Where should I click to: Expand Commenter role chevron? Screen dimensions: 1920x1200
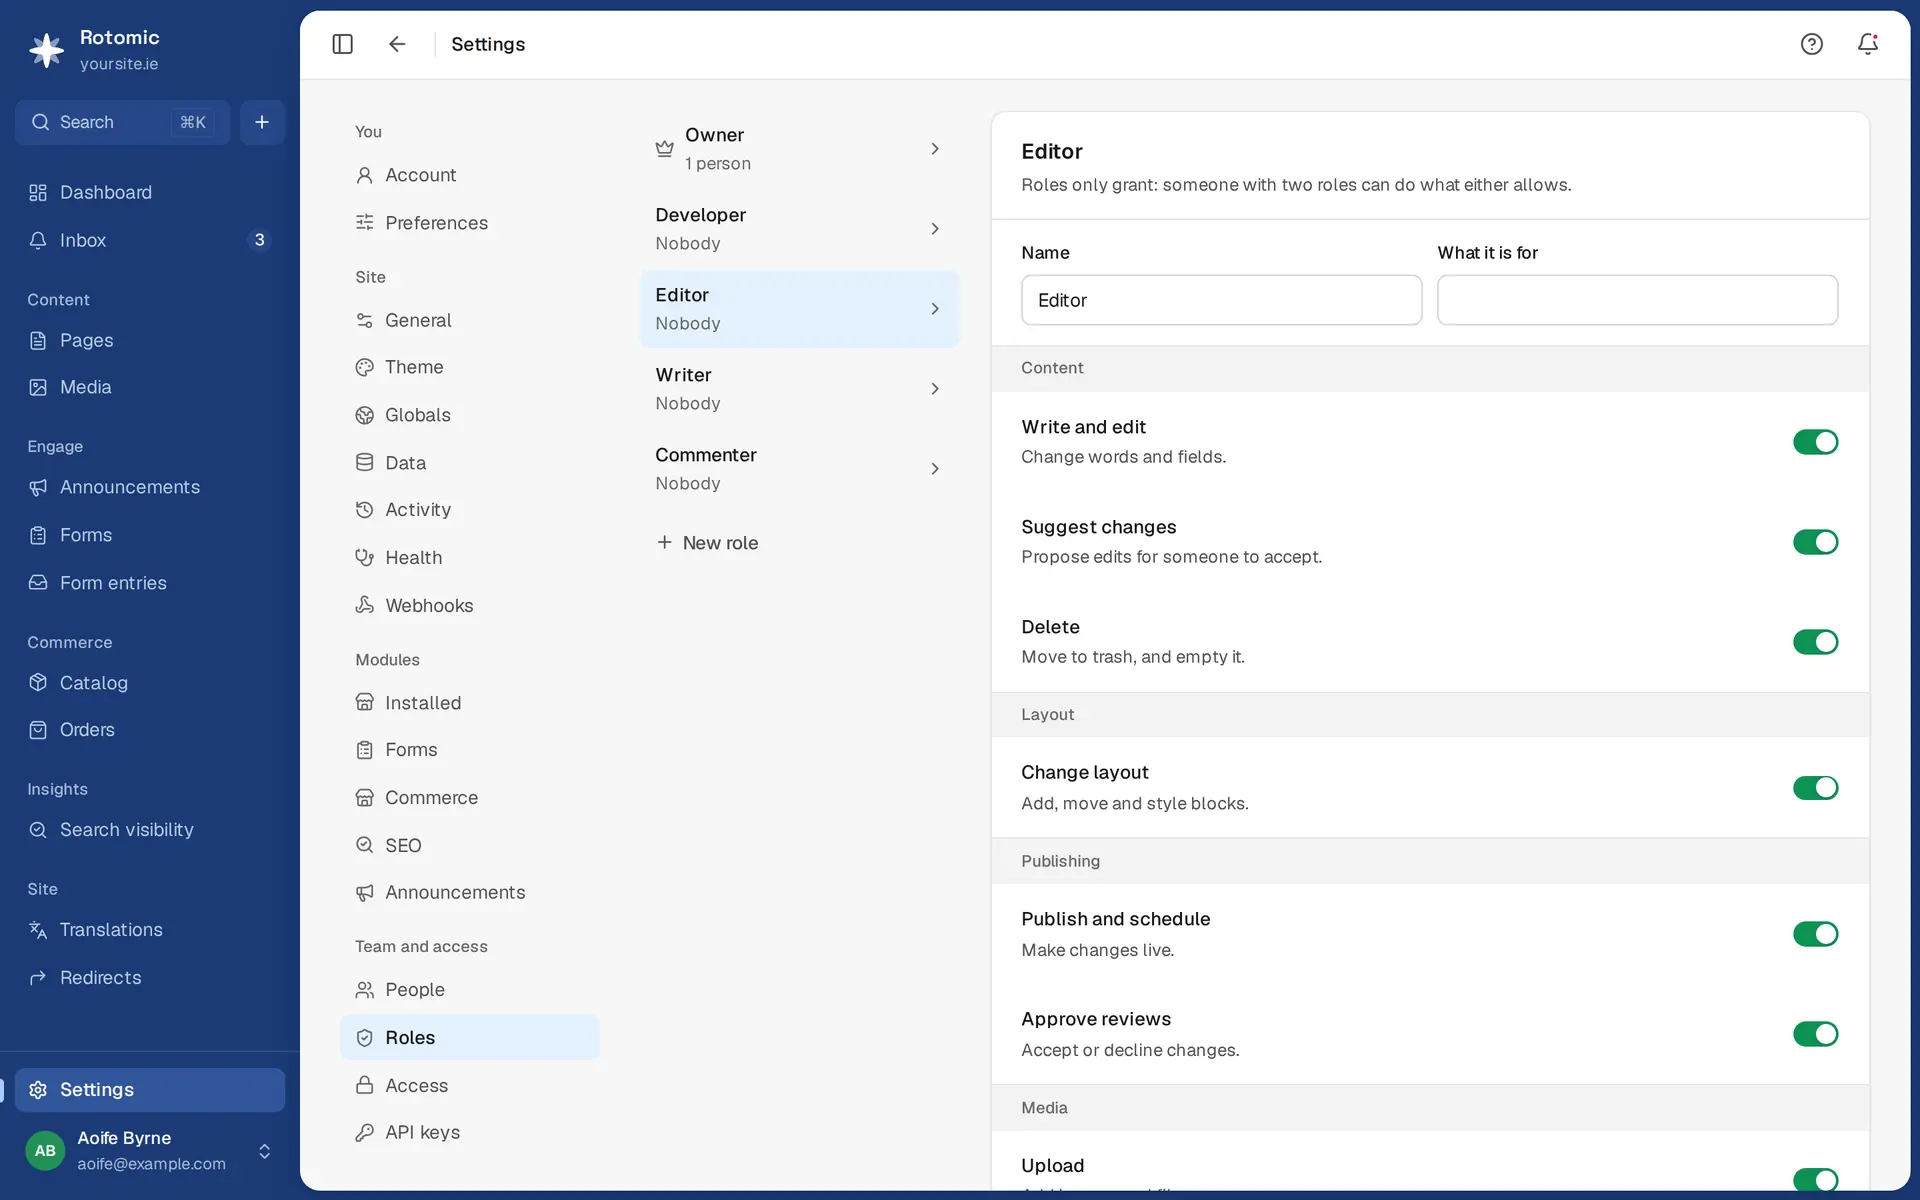tap(935, 469)
